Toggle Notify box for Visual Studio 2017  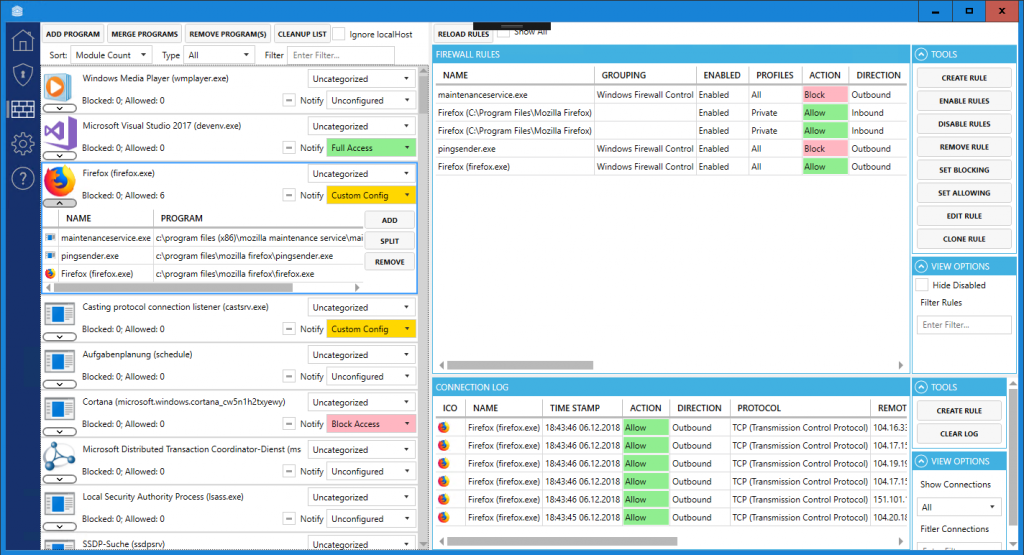(289, 148)
